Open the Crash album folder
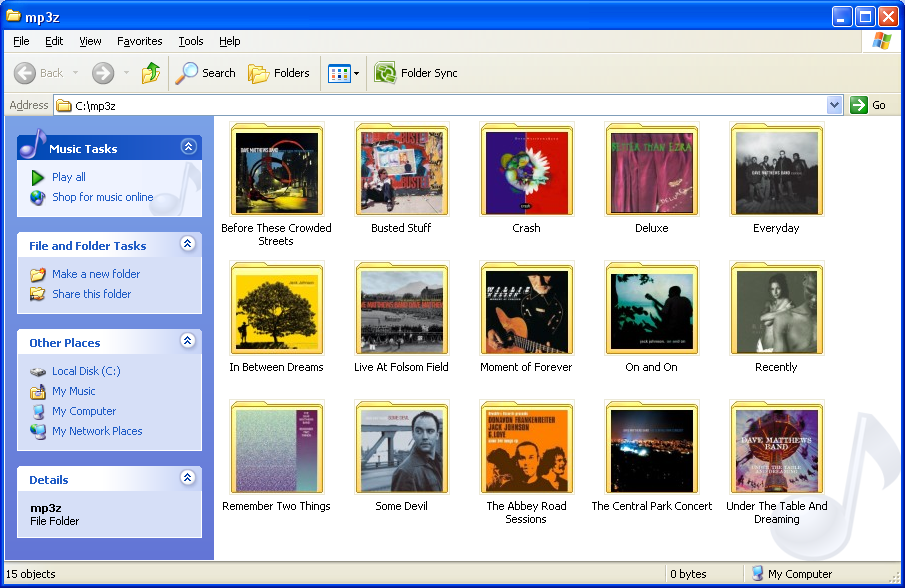This screenshot has height=588, width=905. coord(527,170)
